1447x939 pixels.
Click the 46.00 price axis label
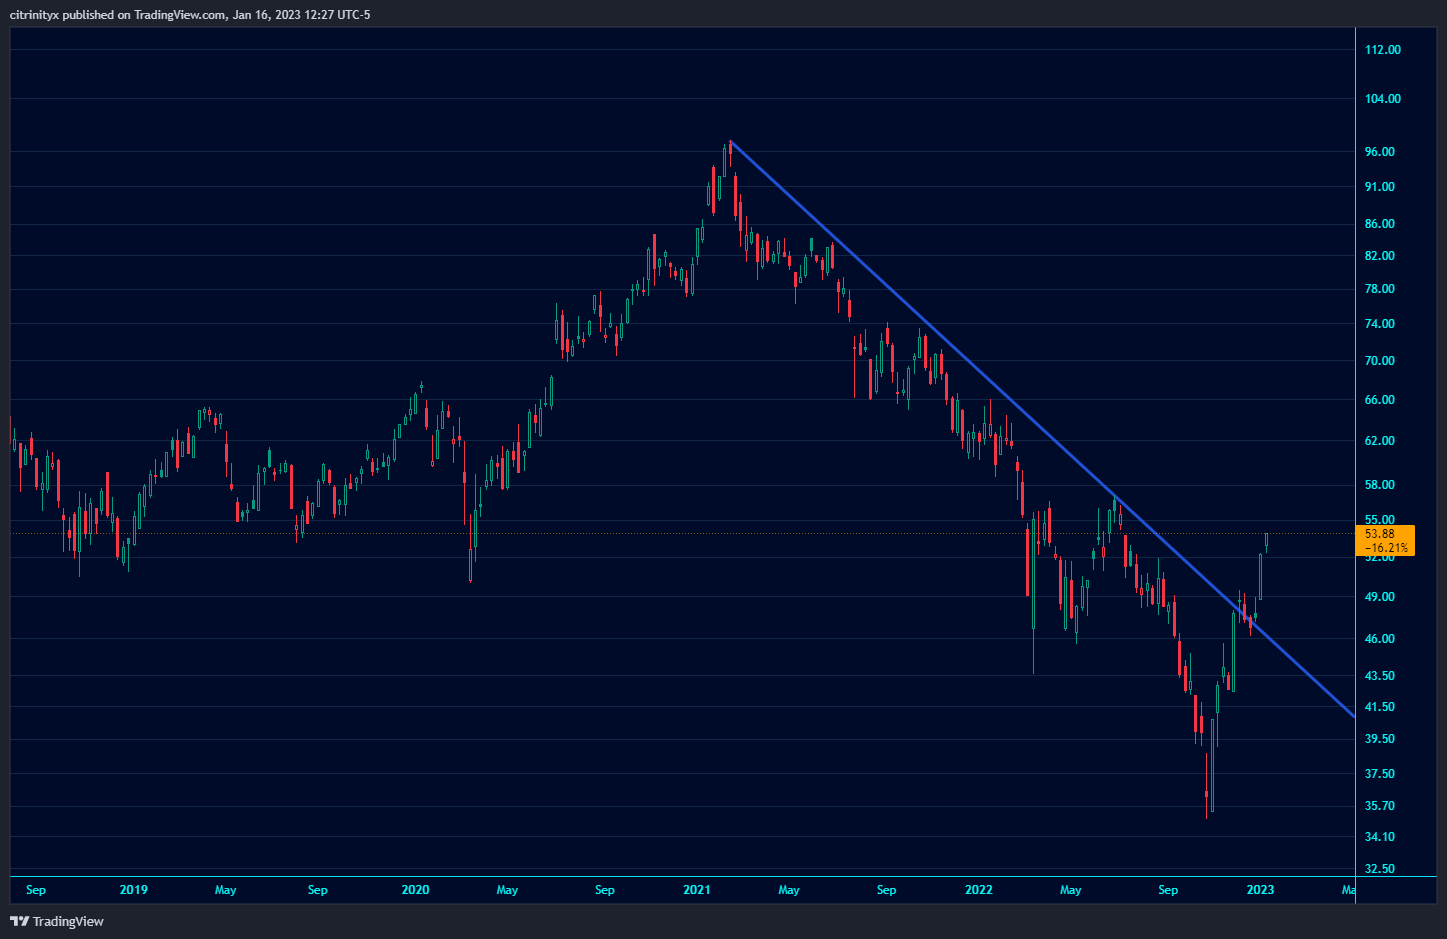pyautogui.click(x=1380, y=639)
